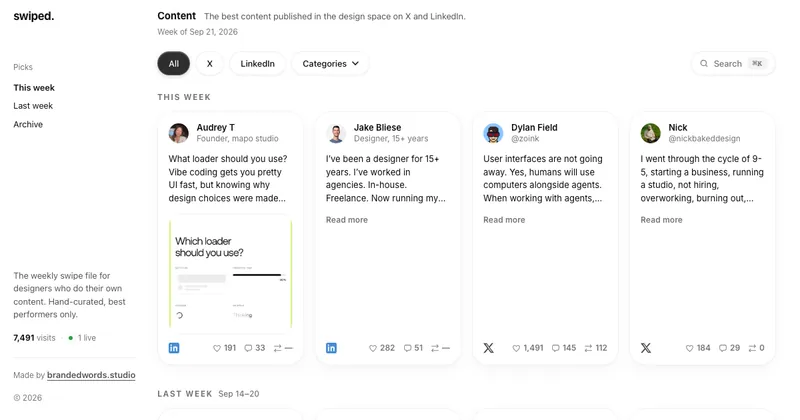Click the 'Sep 14–20' date range

(x=239, y=394)
